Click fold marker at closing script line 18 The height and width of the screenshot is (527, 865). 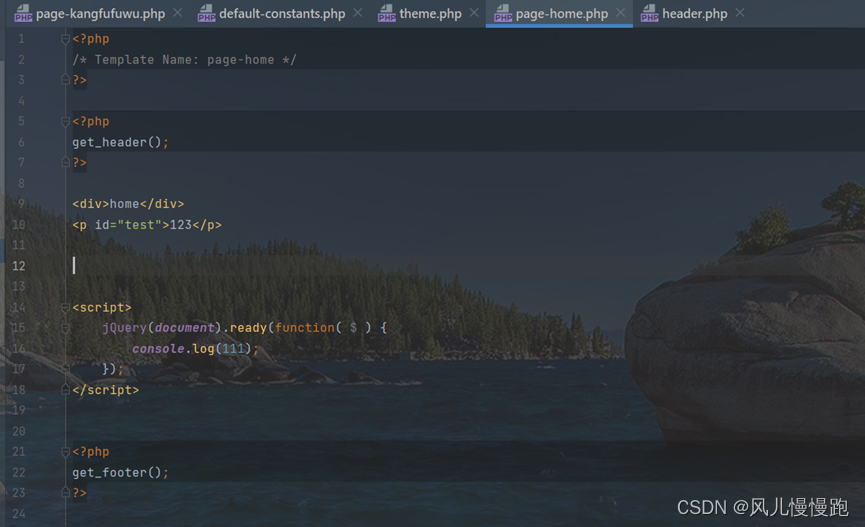(65, 390)
